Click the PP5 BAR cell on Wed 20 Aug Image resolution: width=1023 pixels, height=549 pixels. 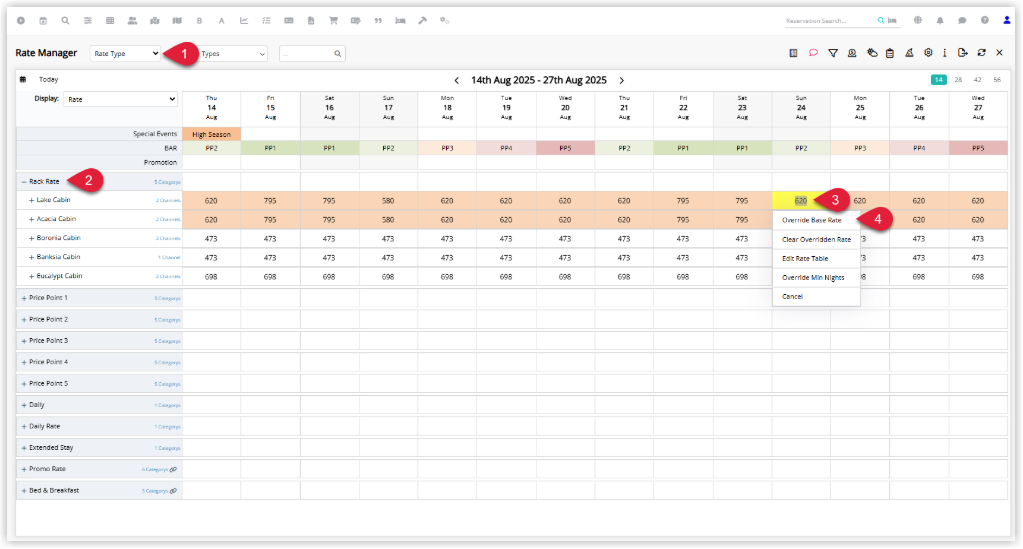point(565,148)
